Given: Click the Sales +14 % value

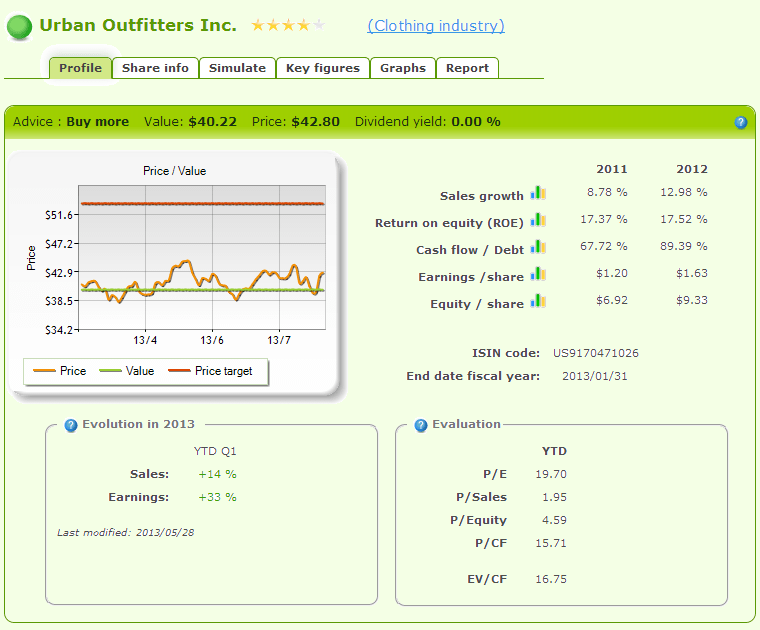Looking at the screenshot, I should coord(217,474).
